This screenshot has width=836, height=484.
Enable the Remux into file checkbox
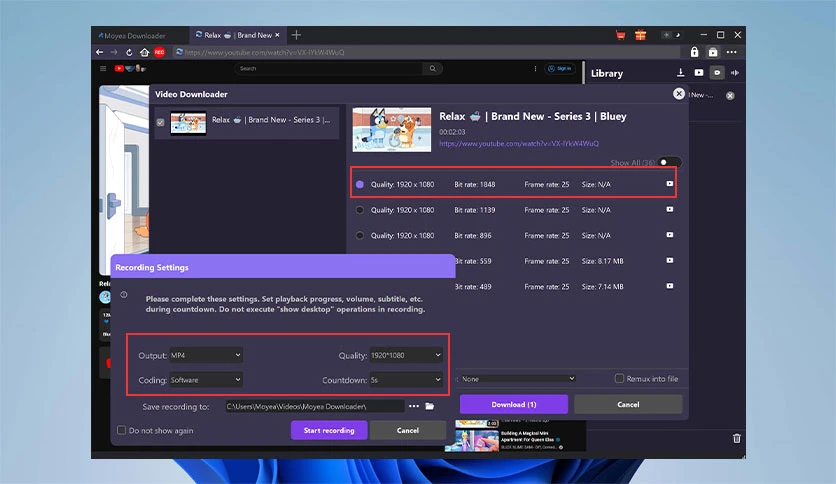(x=619, y=378)
